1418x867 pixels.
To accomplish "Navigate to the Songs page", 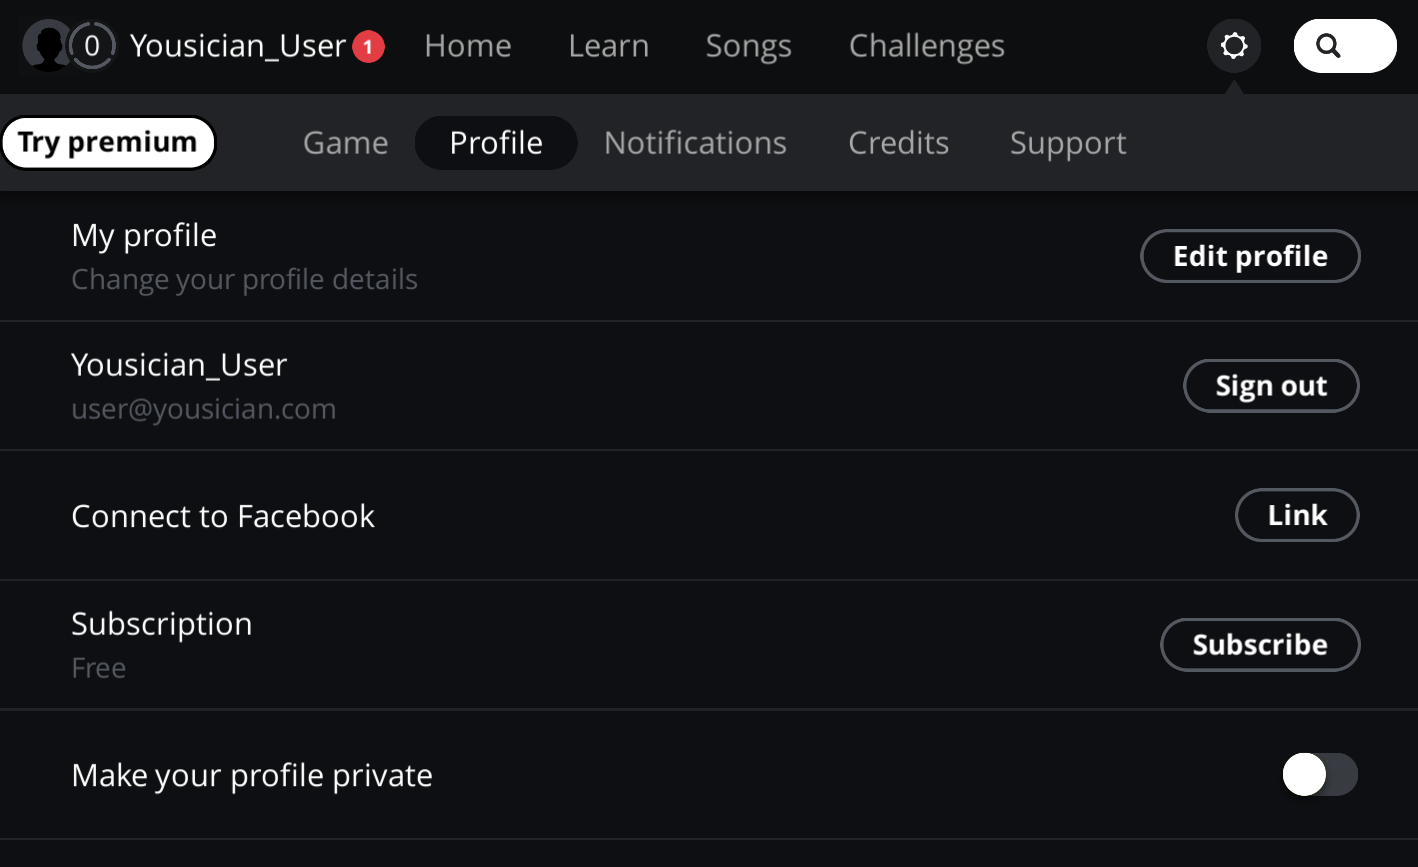I will [748, 46].
